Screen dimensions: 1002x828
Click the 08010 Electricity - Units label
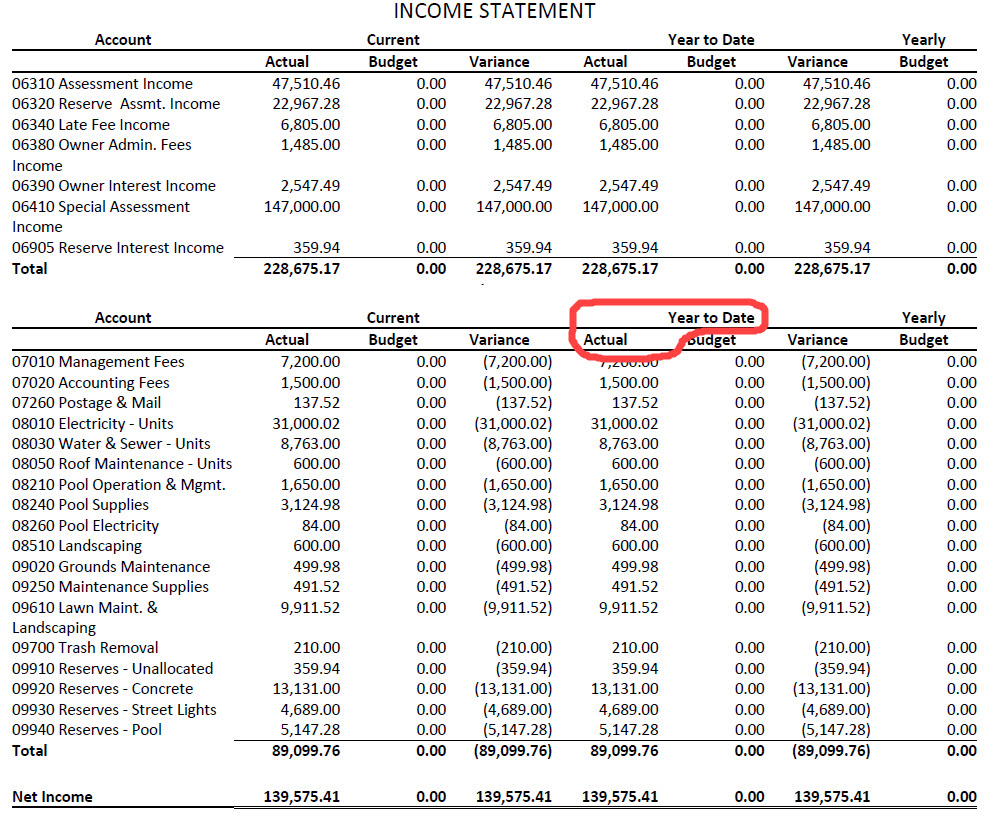[x=93, y=424]
